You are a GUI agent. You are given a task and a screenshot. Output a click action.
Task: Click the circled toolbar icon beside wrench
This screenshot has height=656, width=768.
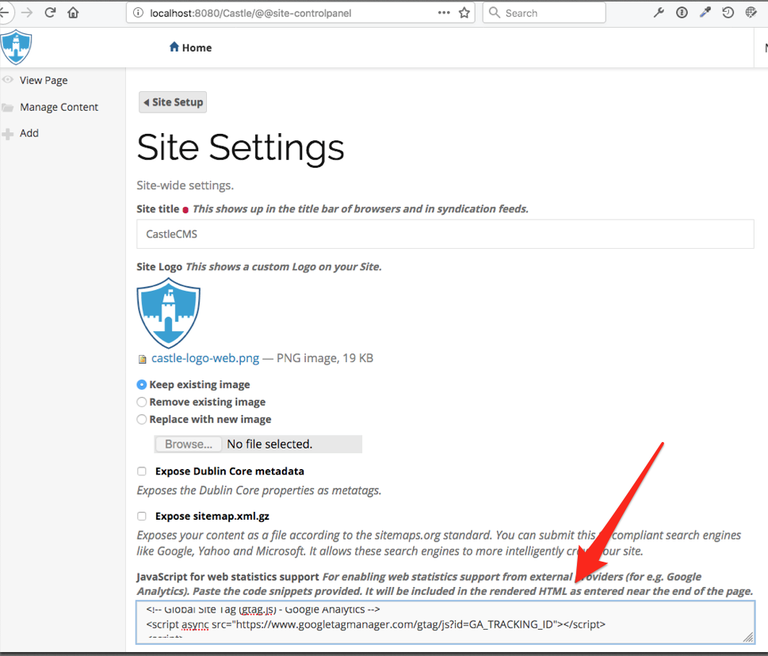click(682, 13)
